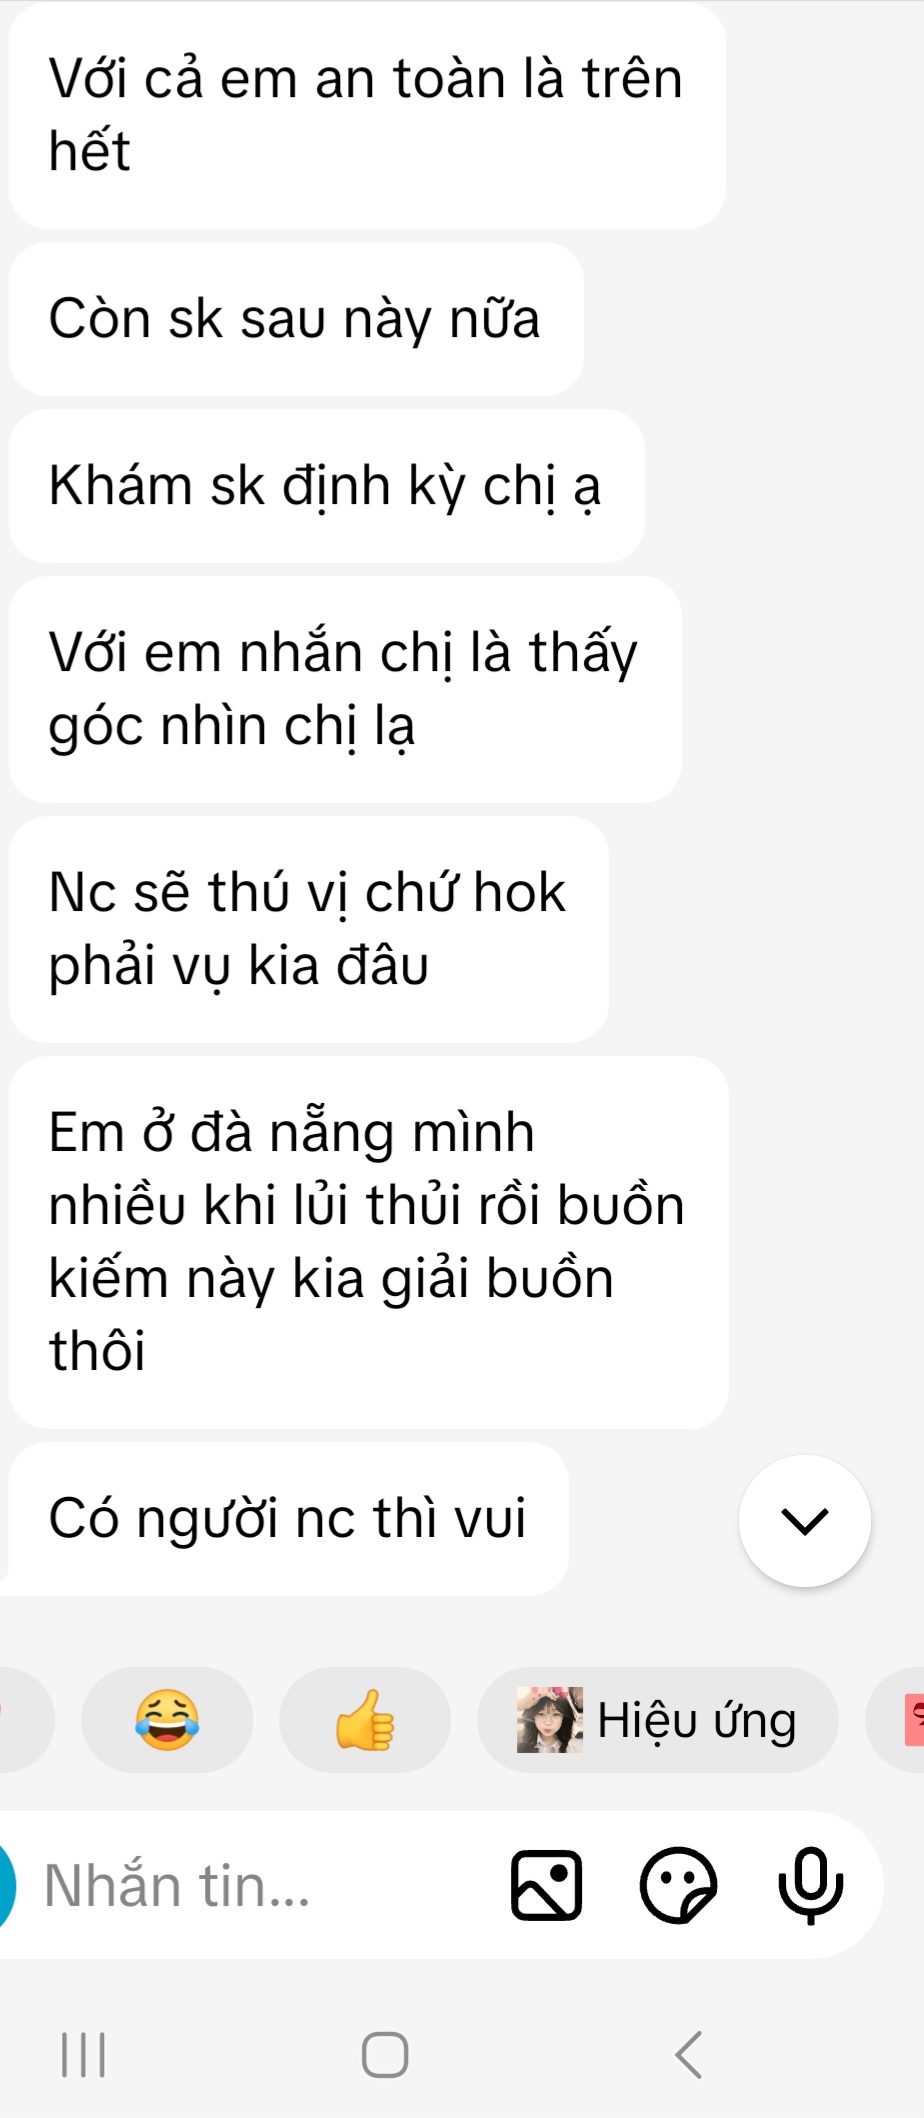The image size is (924, 2118).
Task: Select message "Còn sk sau này nữa"
Action: click(x=296, y=319)
